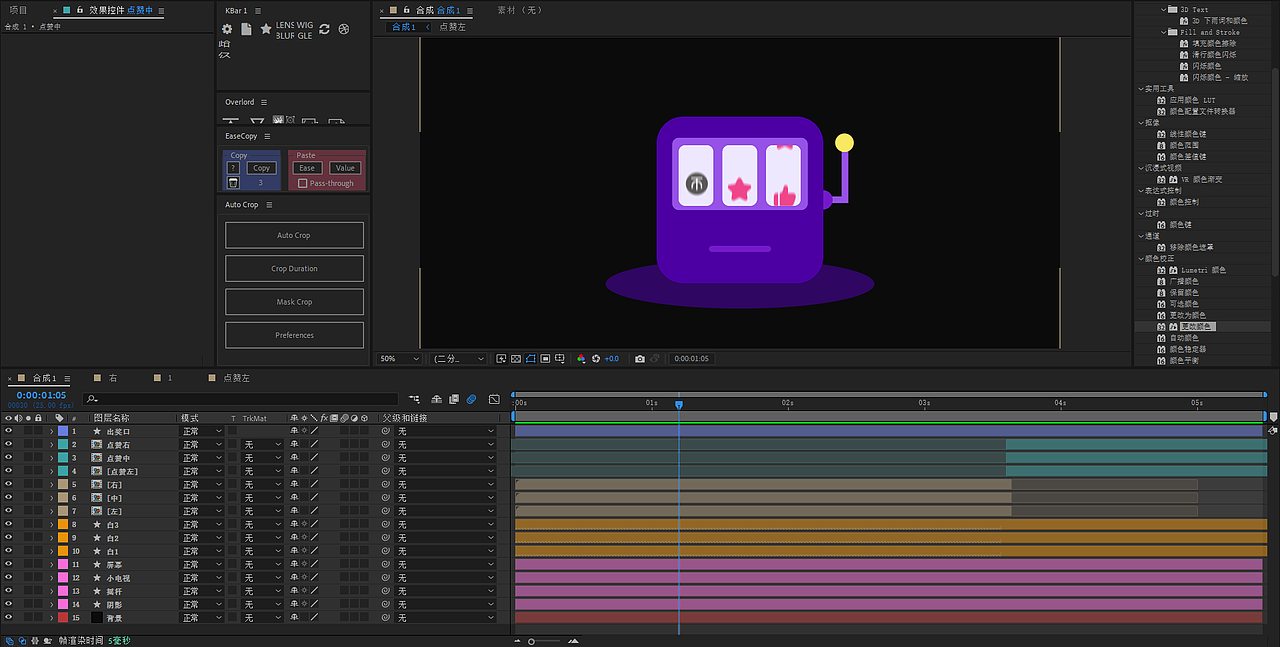Hide the 小电视 layer with its eye icon

pos(8,578)
